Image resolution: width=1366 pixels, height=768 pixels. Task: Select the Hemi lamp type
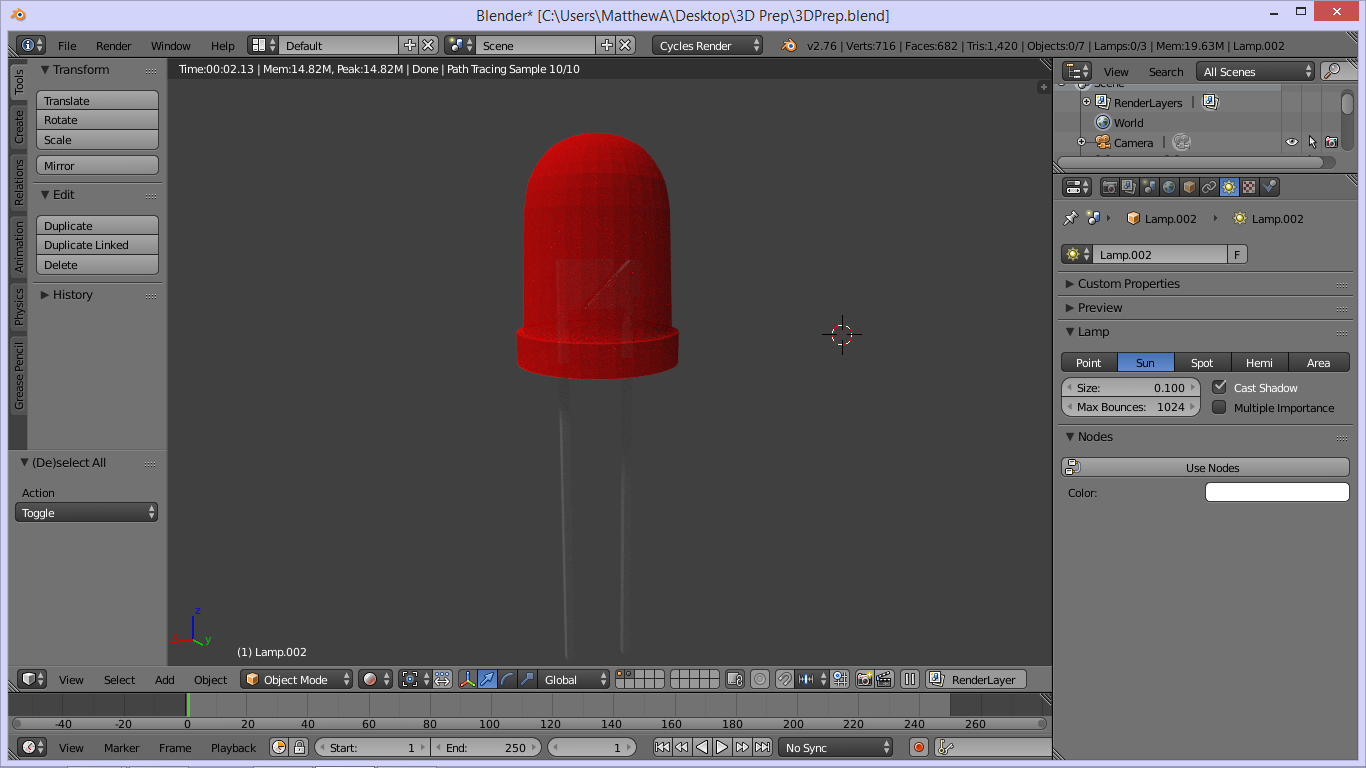coord(1260,362)
